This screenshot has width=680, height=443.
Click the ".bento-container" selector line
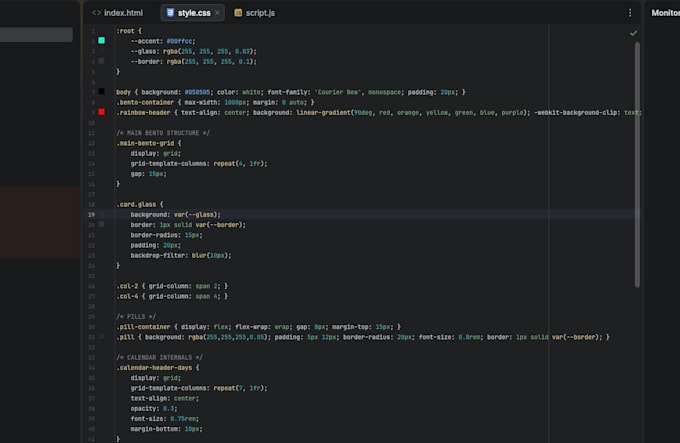click(x=215, y=103)
